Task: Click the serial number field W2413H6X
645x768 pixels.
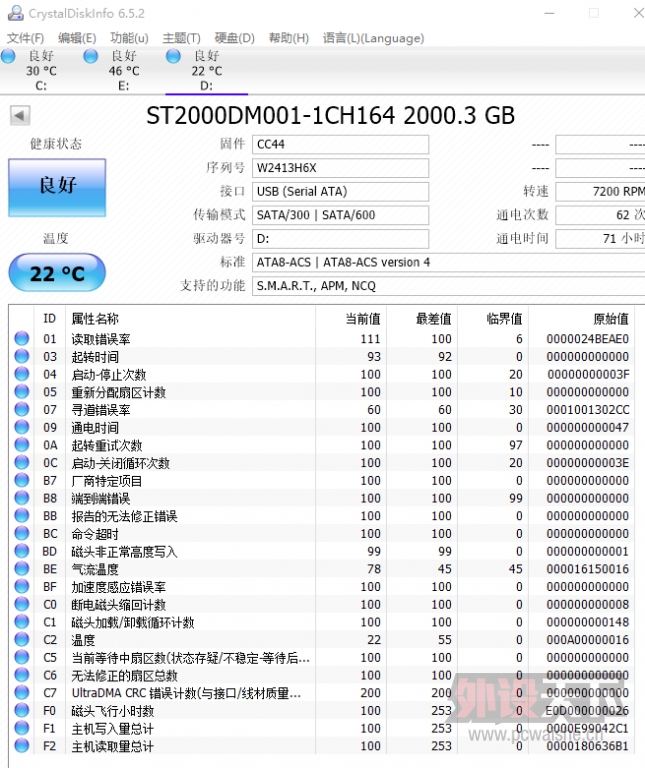Action: coord(340,168)
